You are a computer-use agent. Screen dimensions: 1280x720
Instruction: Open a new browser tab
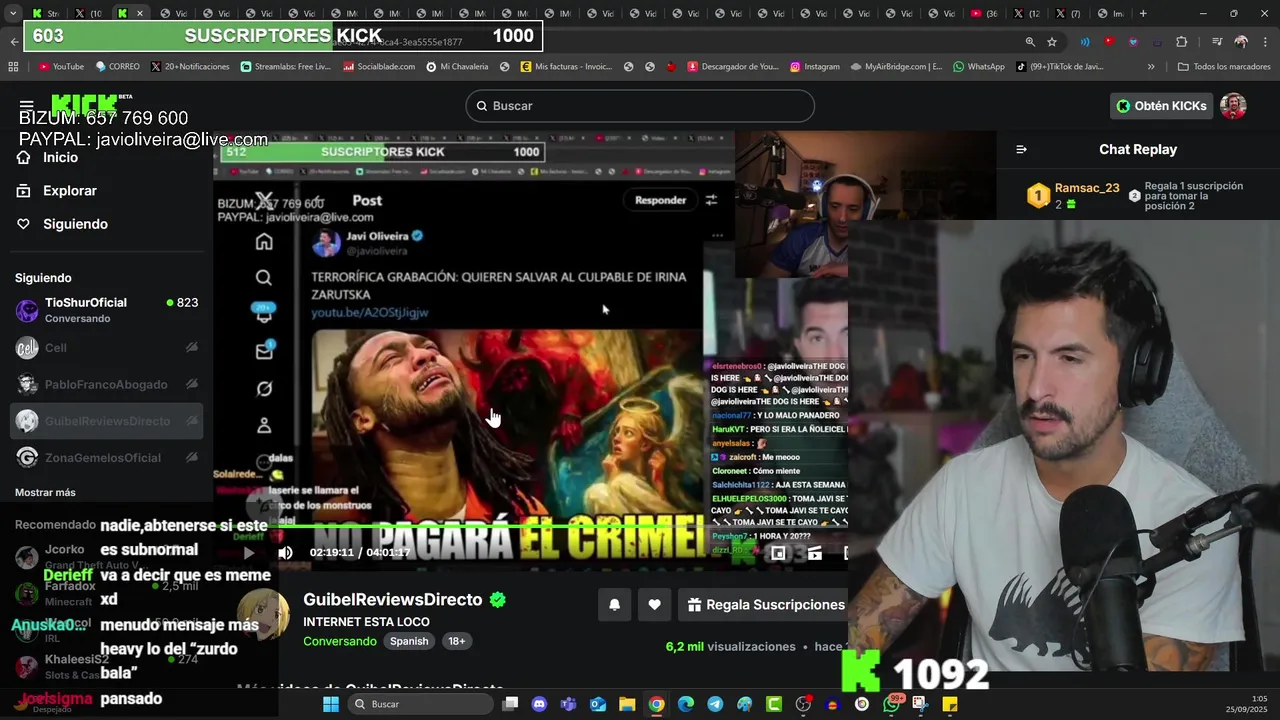click(x=1143, y=14)
